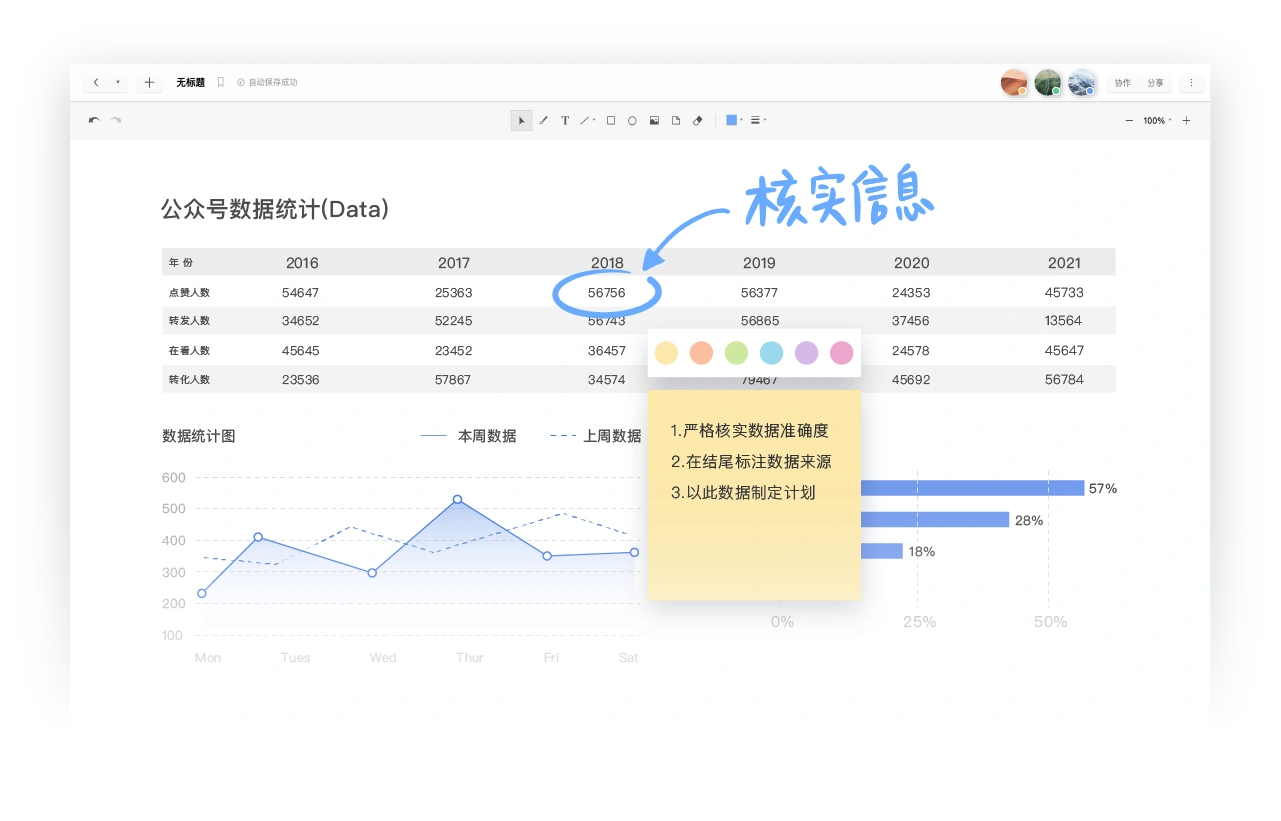Open the blue fill color dropdown
This screenshot has width=1281, height=821.
click(734, 120)
